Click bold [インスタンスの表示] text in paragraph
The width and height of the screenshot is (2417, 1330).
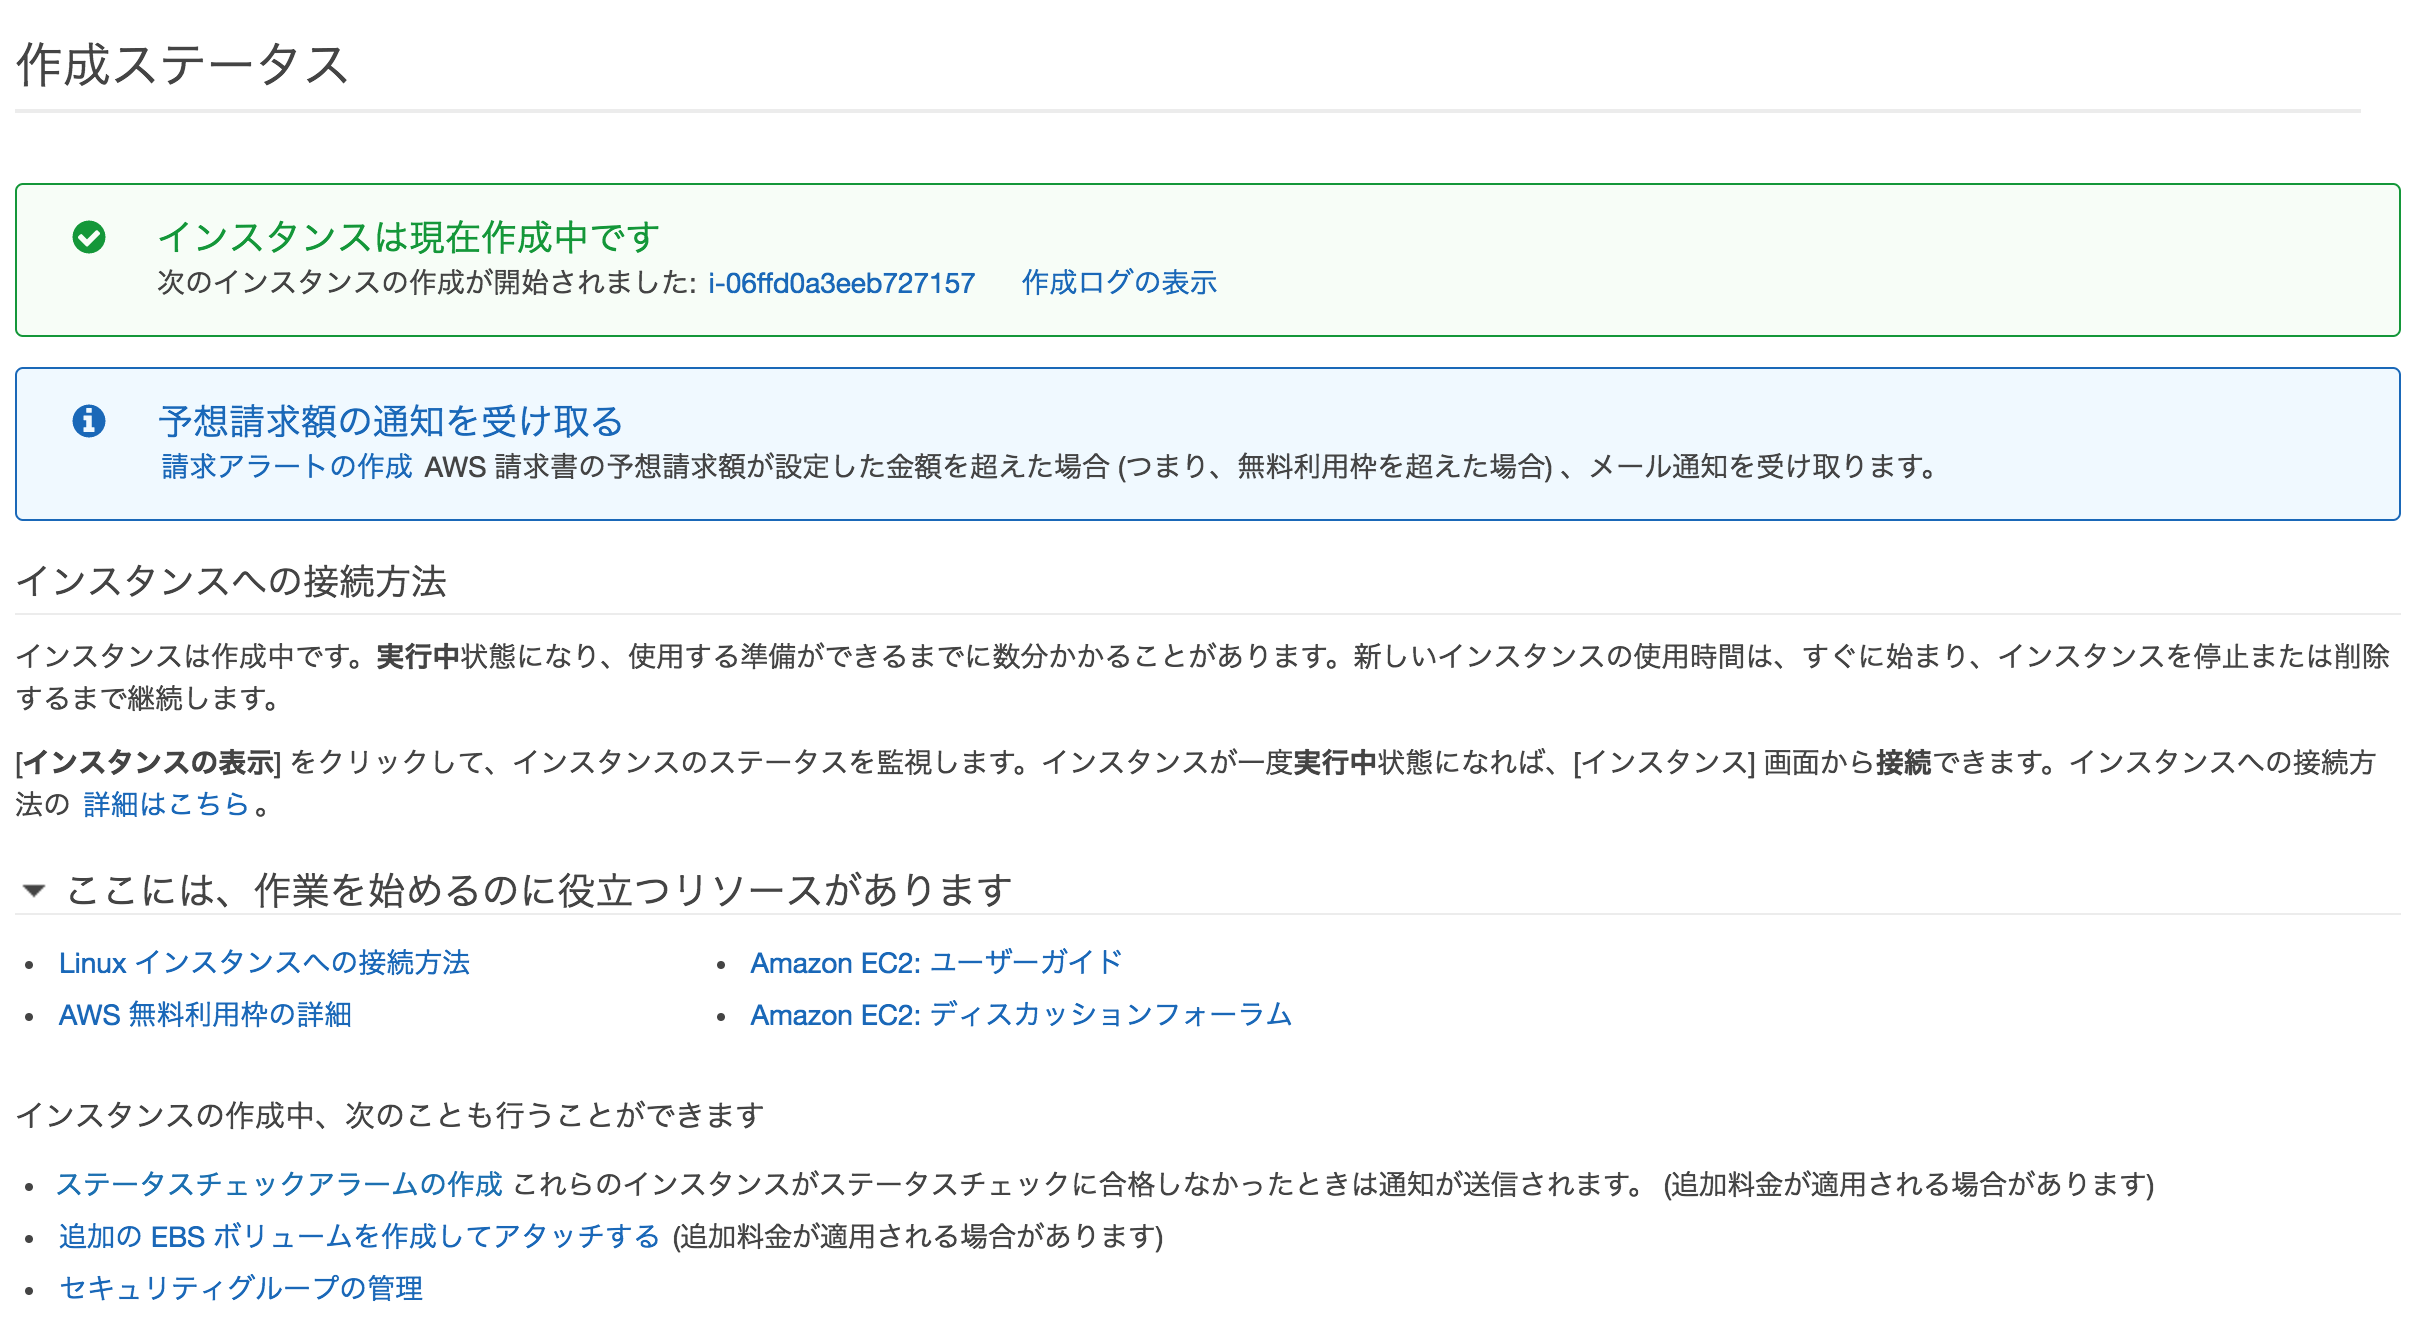(x=148, y=763)
